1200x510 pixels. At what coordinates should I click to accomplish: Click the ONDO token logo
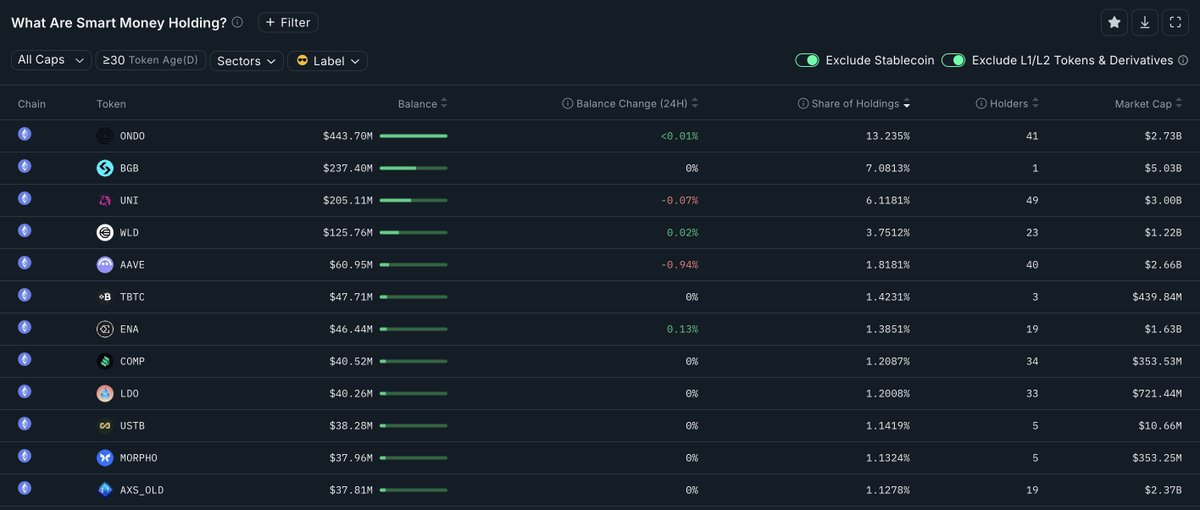click(x=105, y=136)
